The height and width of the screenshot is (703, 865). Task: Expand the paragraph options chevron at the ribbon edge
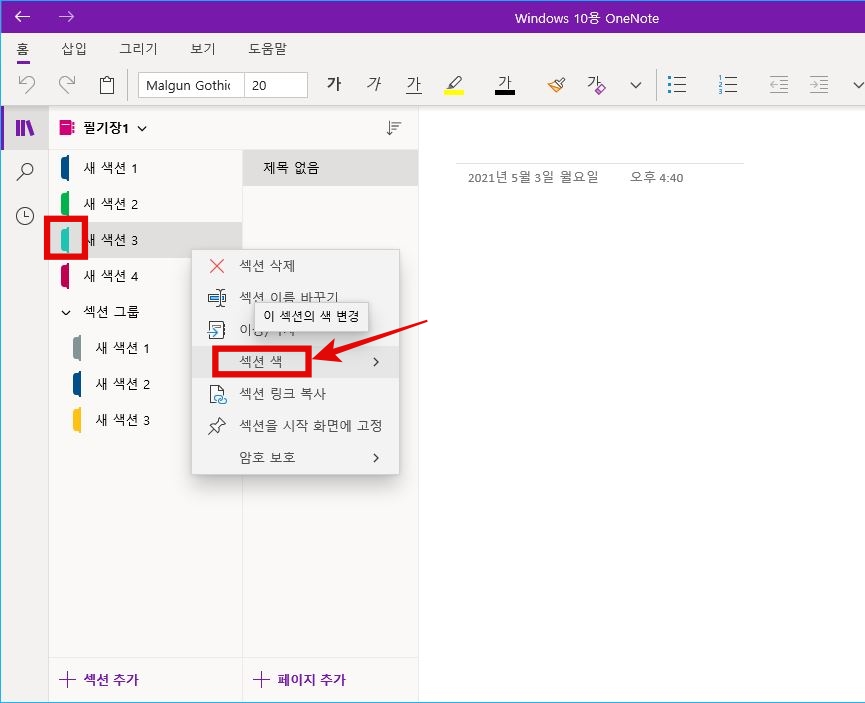click(858, 85)
